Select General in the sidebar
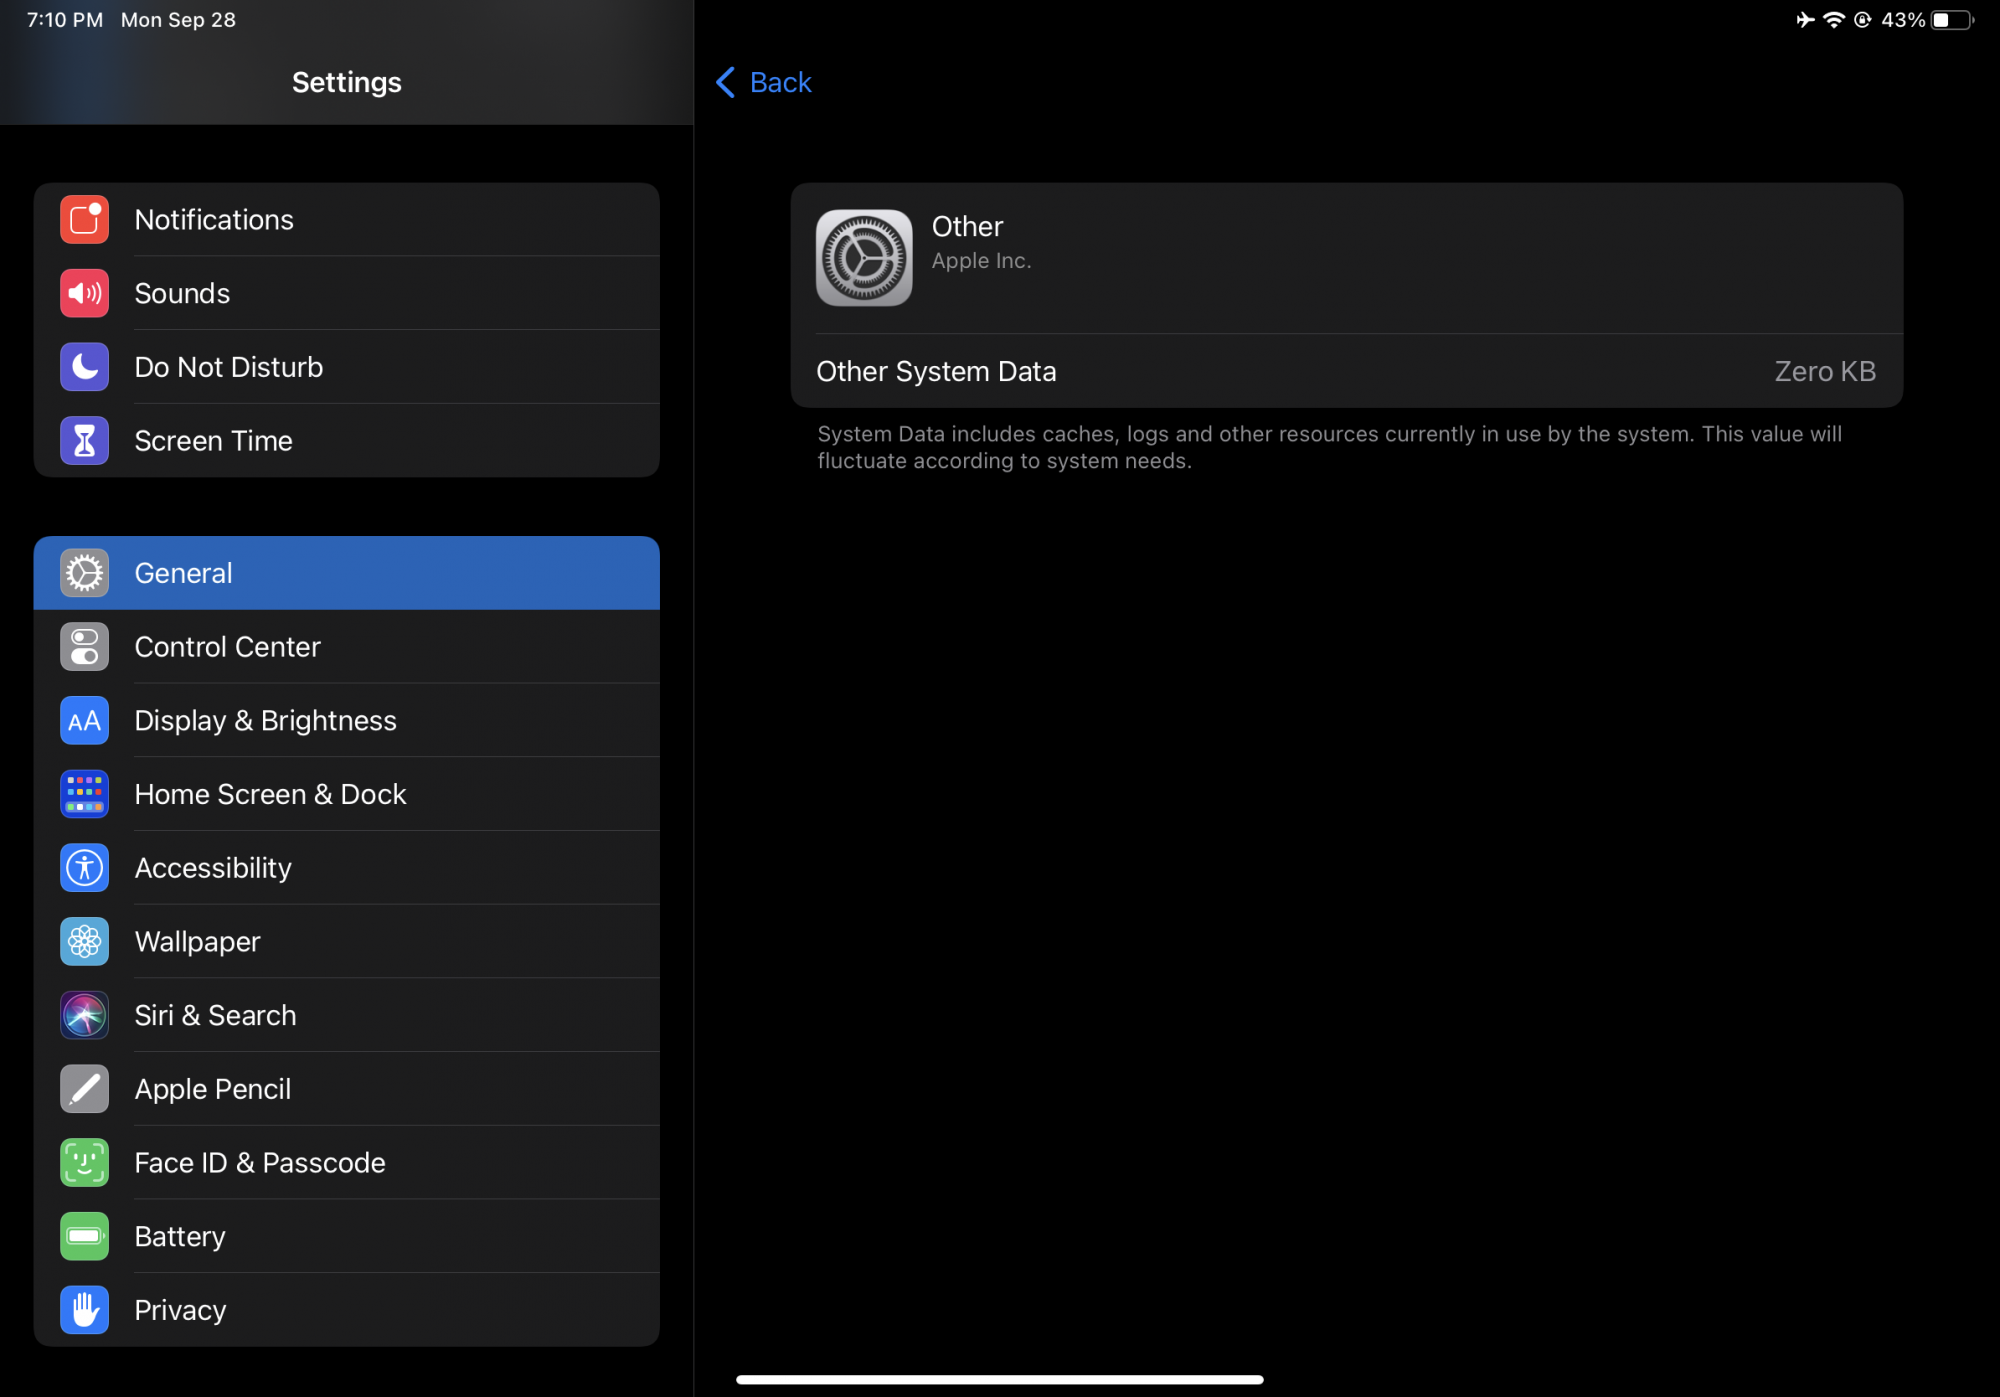 point(346,573)
